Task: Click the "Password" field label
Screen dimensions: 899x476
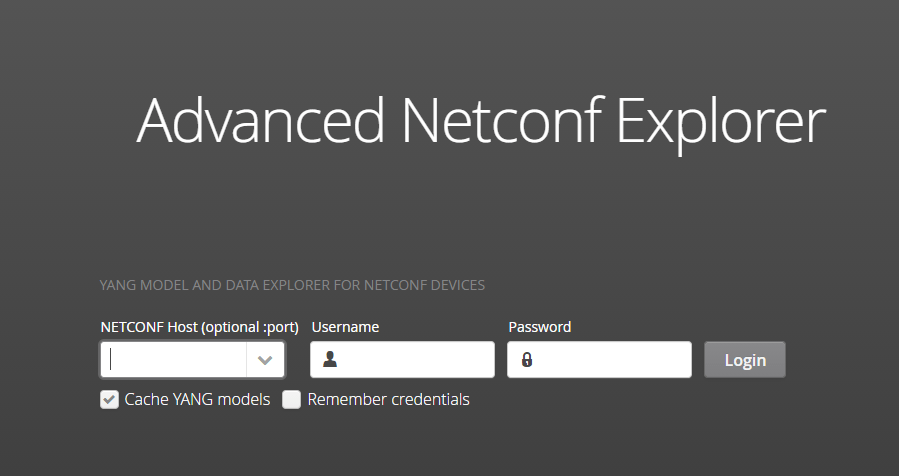Action: click(x=539, y=327)
